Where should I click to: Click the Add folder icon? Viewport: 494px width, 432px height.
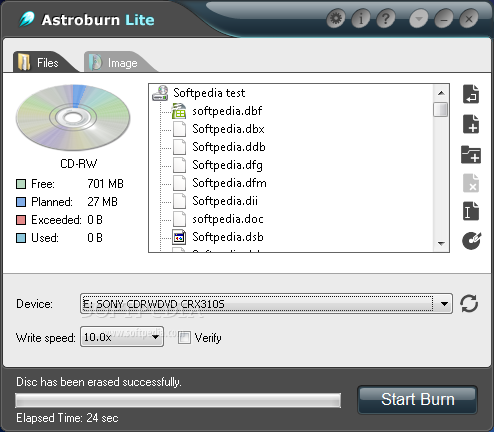point(471,154)
